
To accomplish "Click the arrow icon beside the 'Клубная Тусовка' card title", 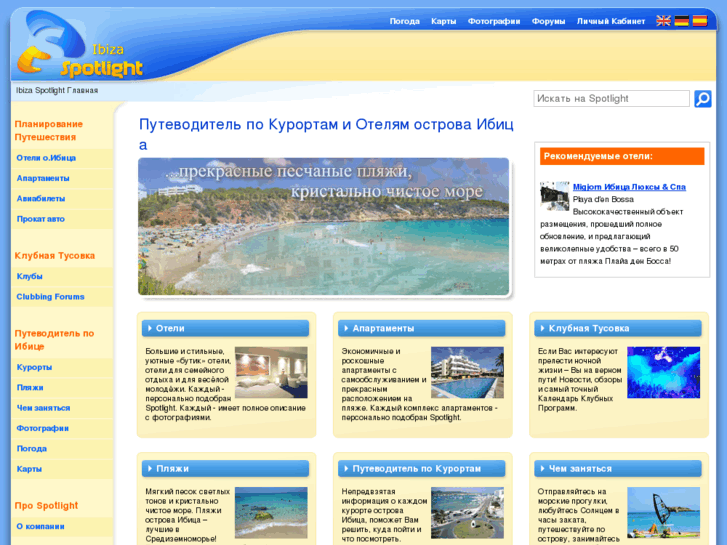I will (x=542, y=328).
